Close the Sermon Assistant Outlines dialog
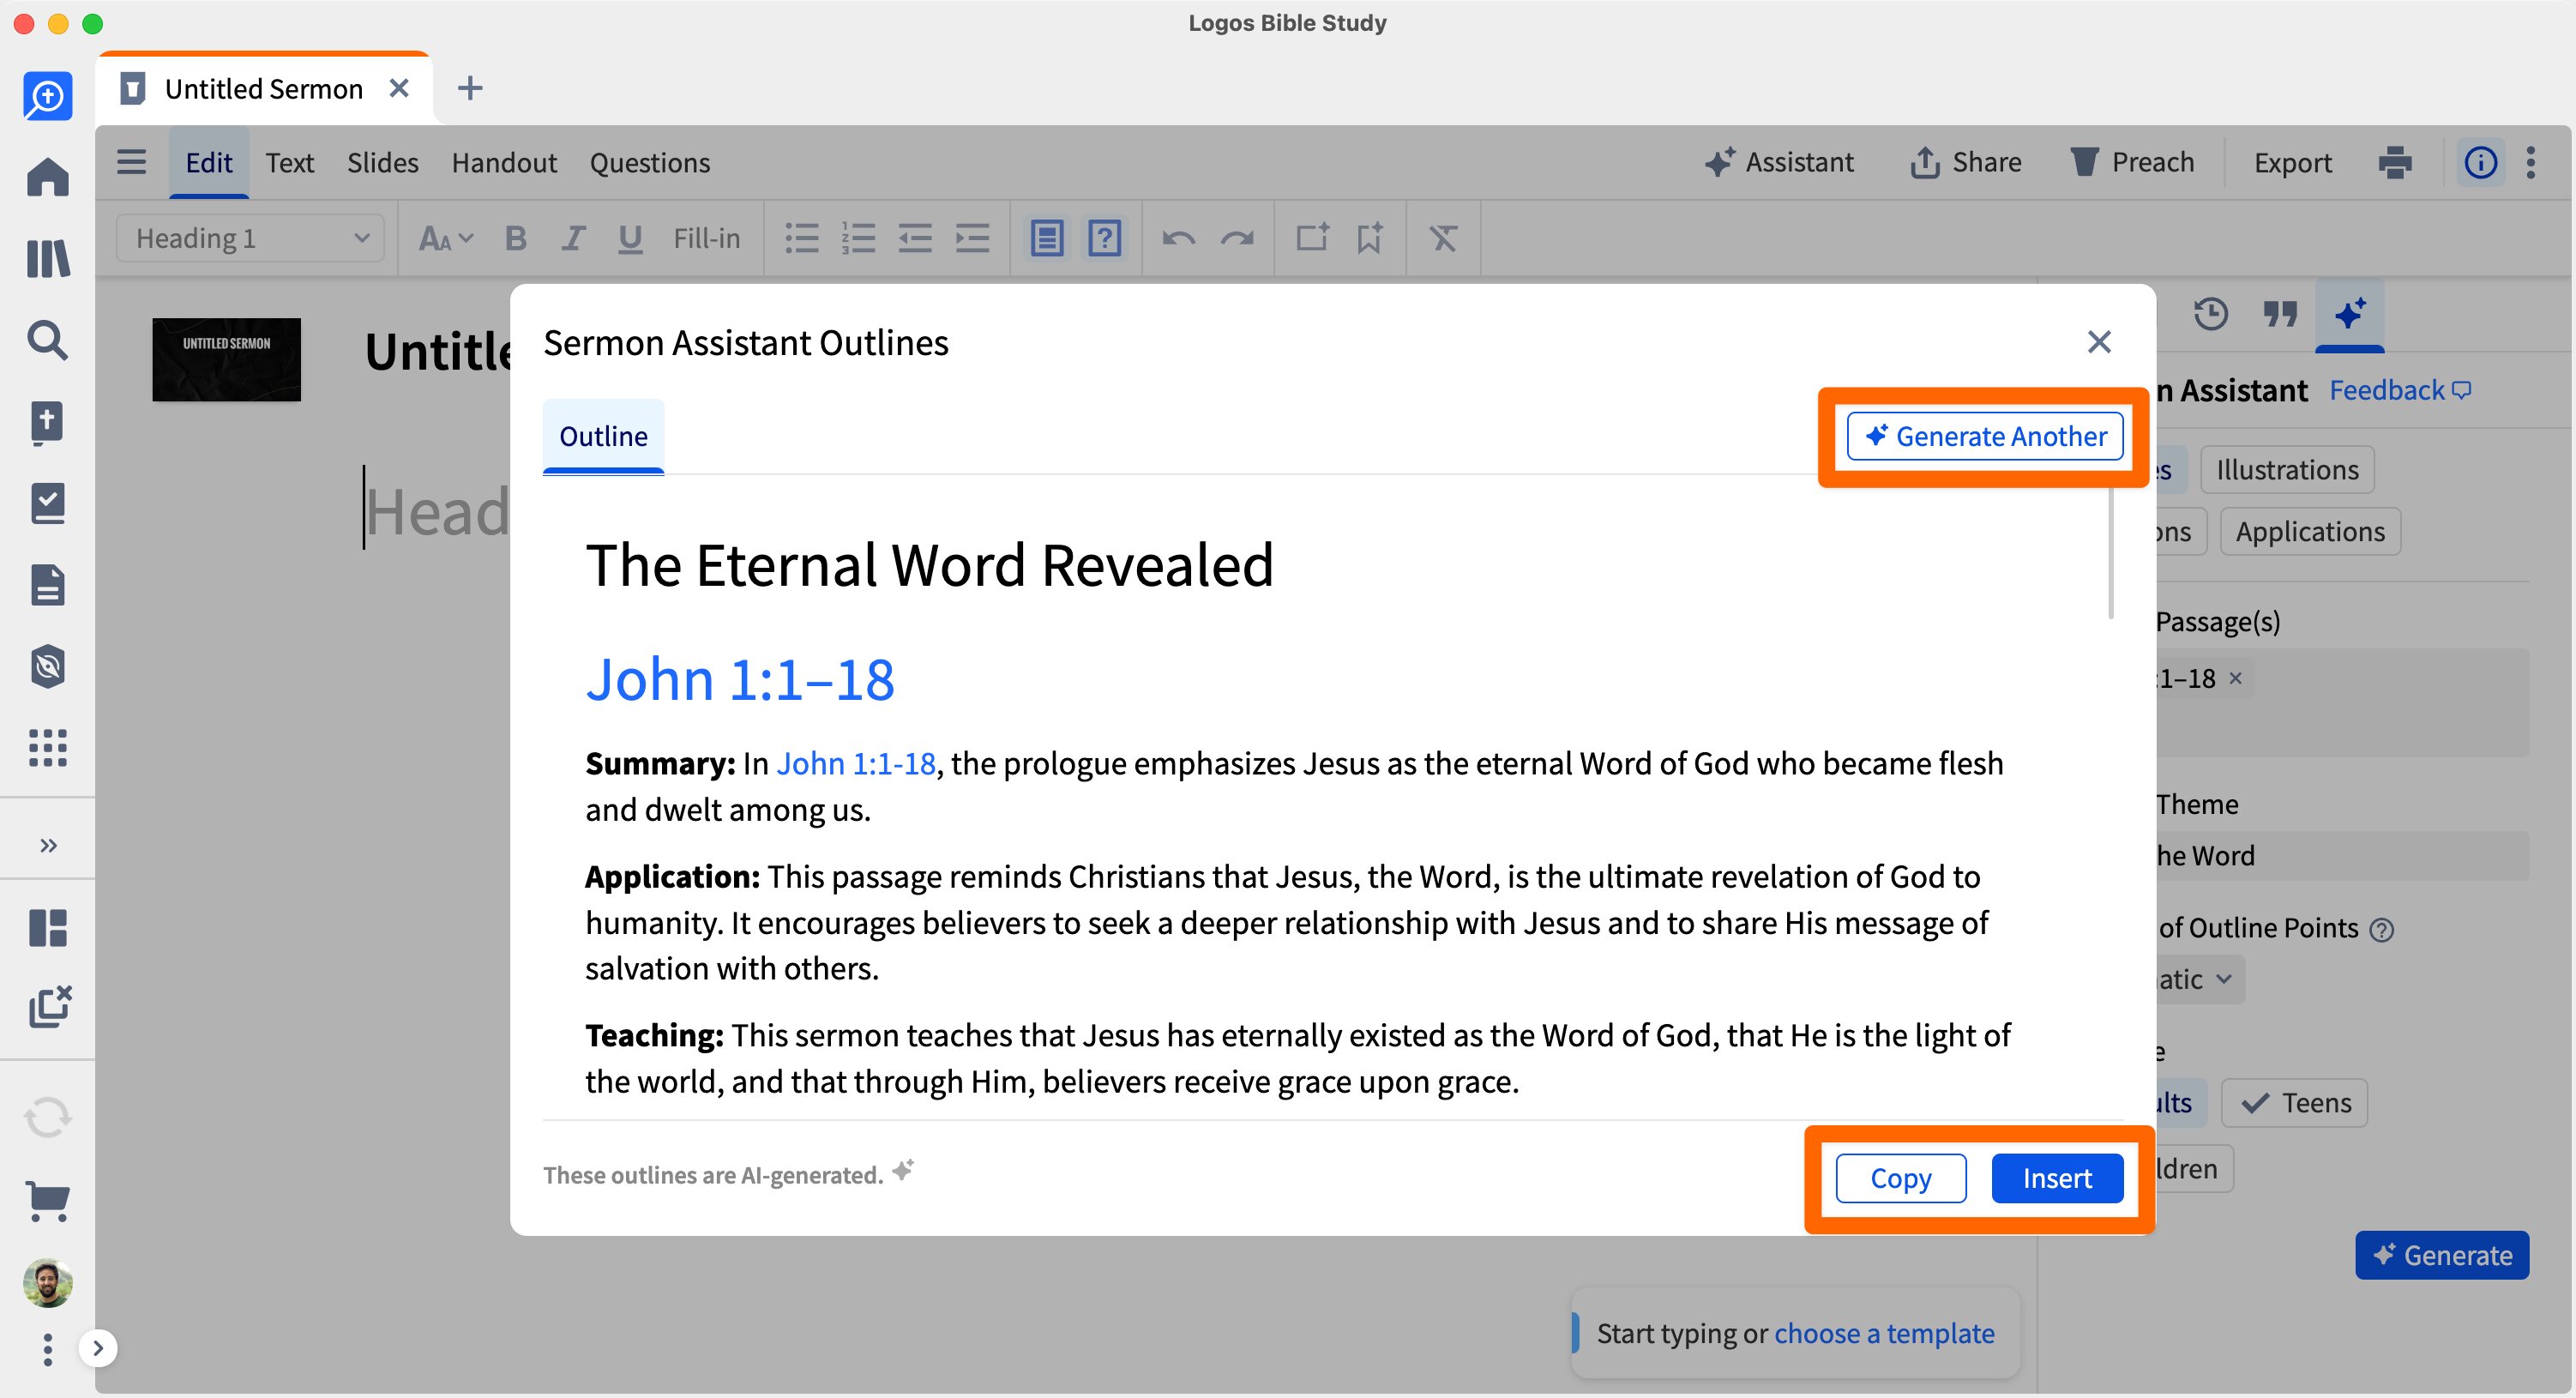This screenshot has height=1398, width=2576. point(2099,342)
